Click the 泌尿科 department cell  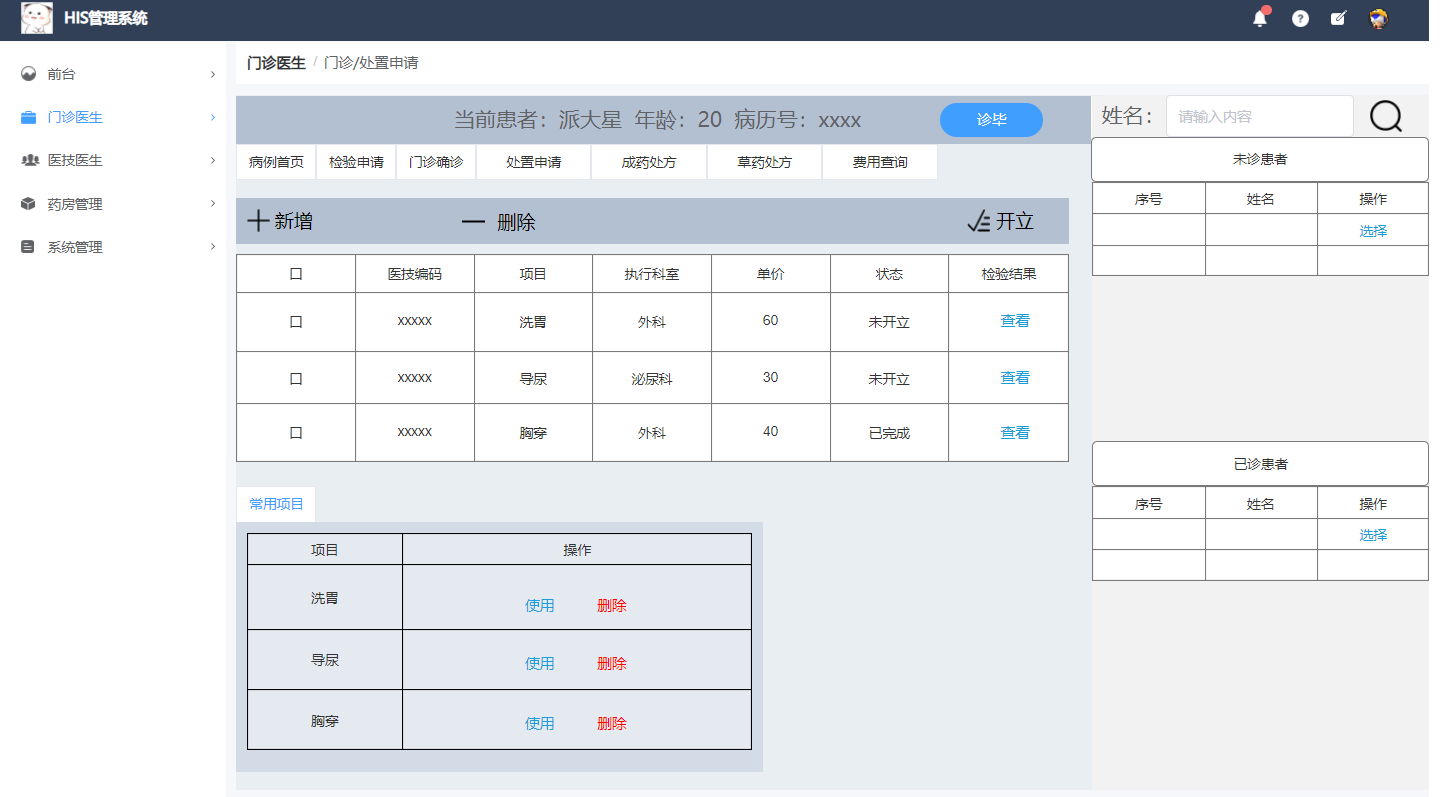pyautogui.click(x=652, y=380)
